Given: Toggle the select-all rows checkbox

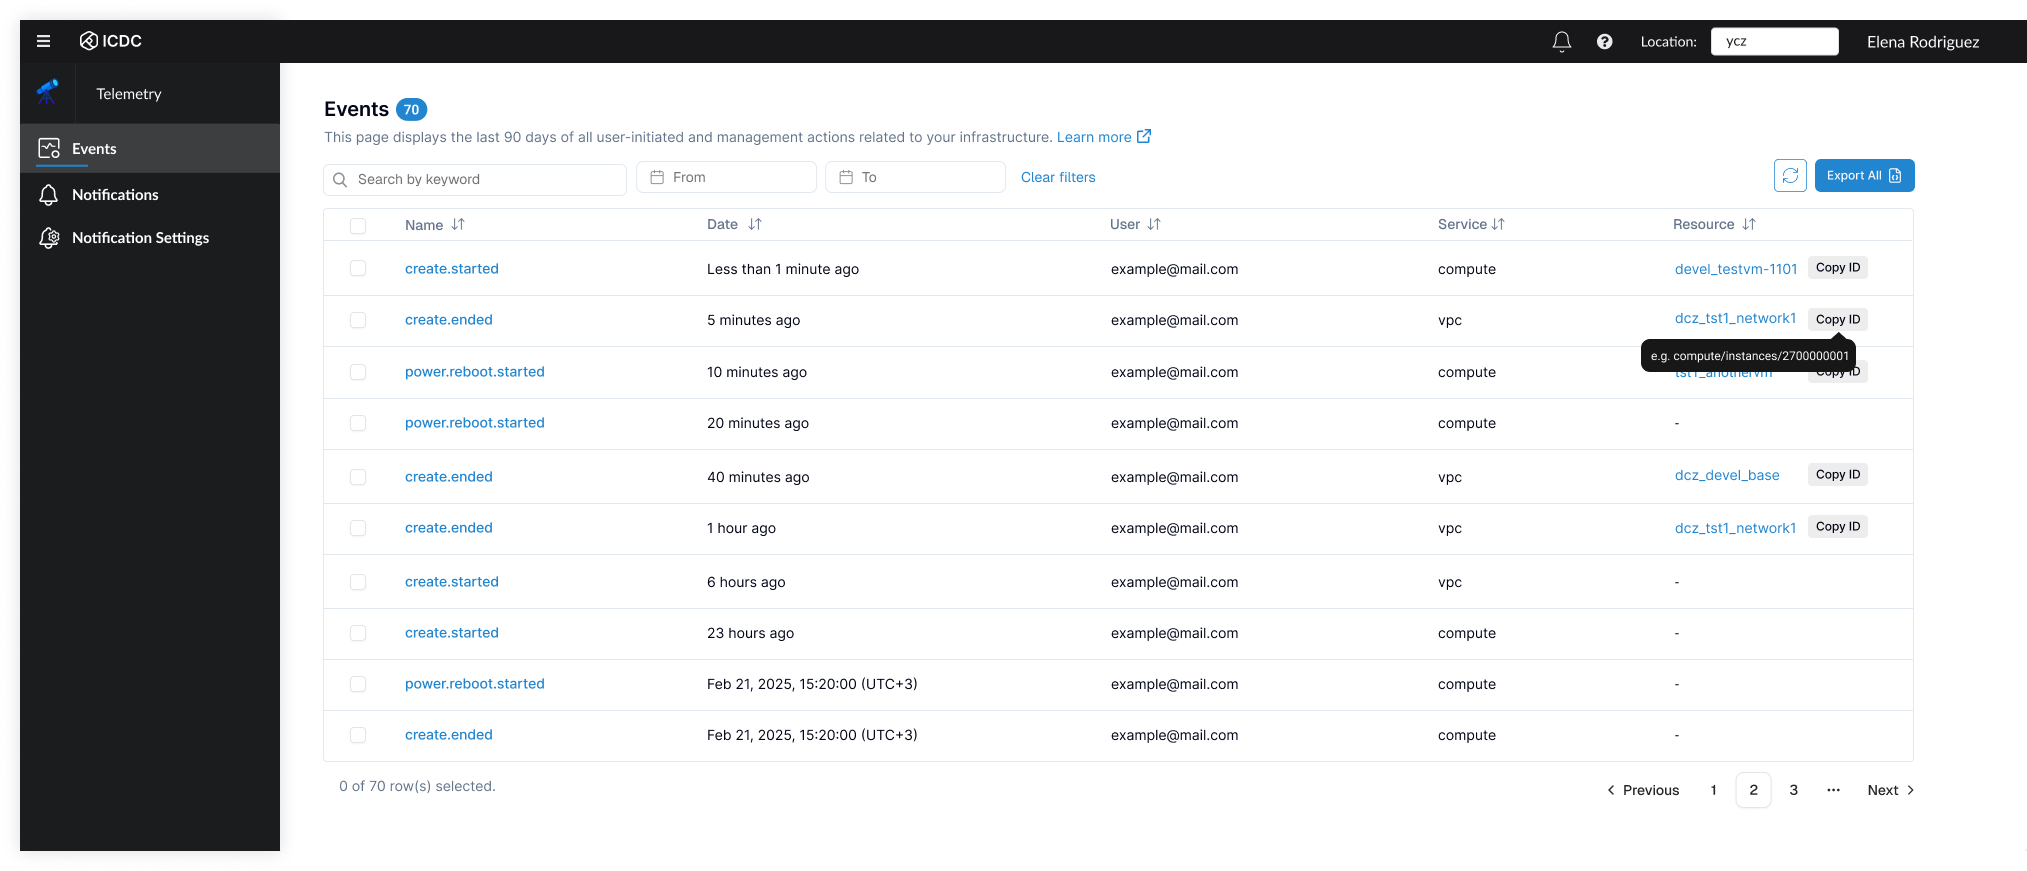Looking at the screenshot, I should (358, 226).
